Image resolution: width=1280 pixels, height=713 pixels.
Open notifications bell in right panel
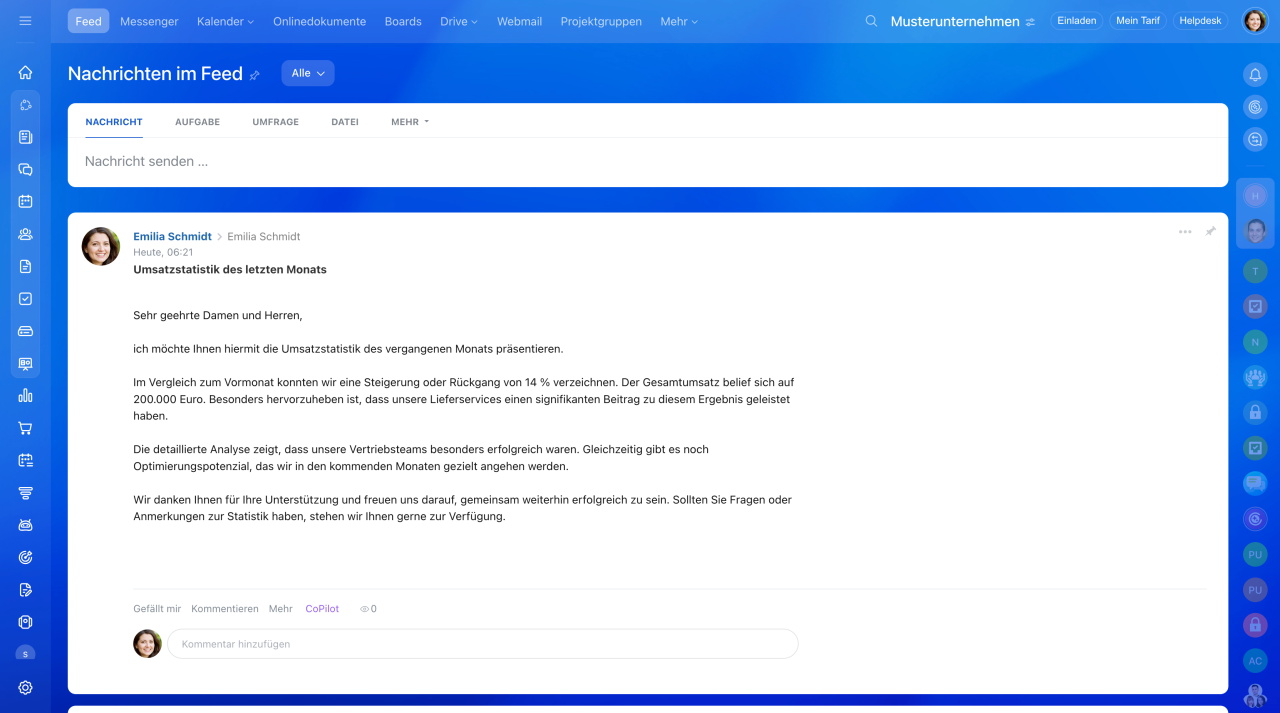[x=1255, y=74]
